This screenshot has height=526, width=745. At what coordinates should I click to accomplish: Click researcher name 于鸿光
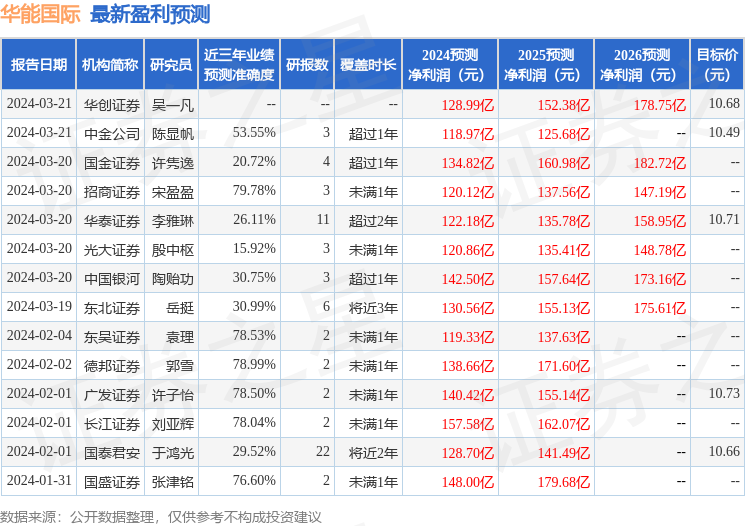tap(172, 453)
